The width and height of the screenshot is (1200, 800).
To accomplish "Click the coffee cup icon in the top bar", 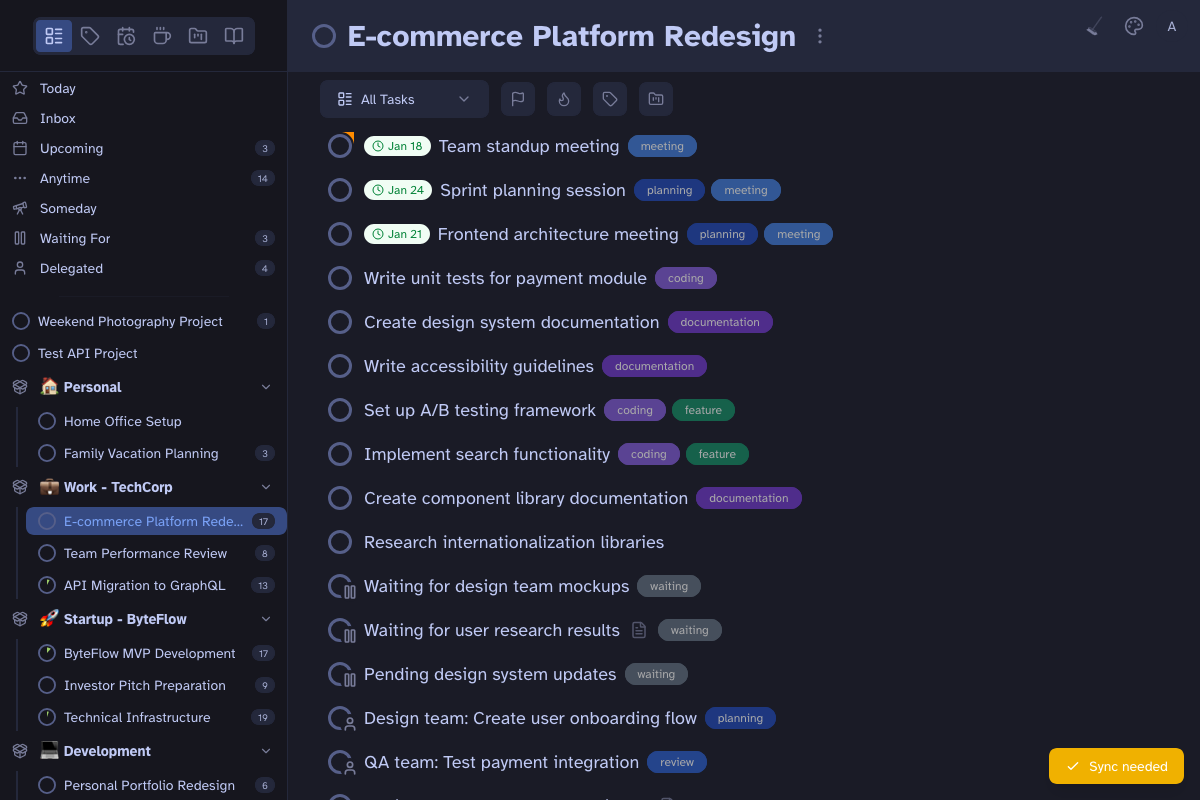I will coord(161,36).
